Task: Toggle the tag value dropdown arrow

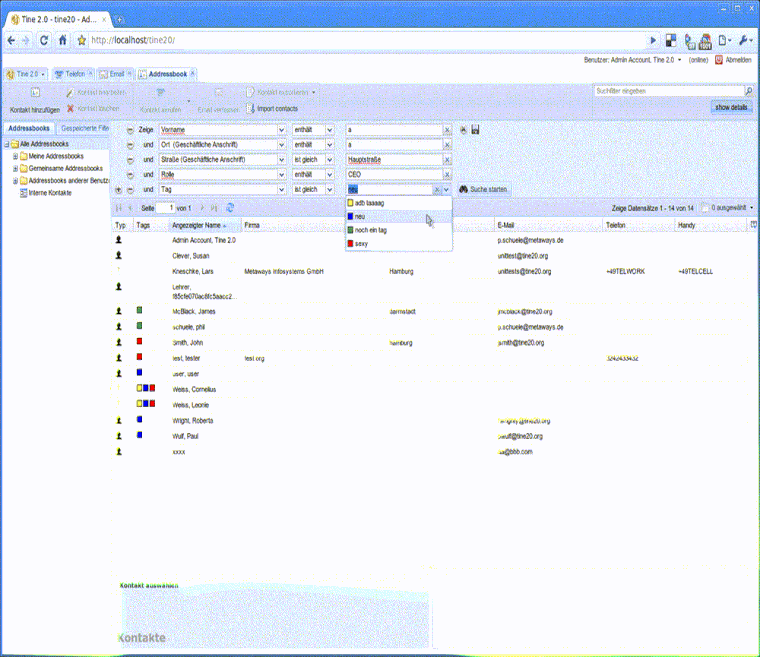Action: coord(446,190)
